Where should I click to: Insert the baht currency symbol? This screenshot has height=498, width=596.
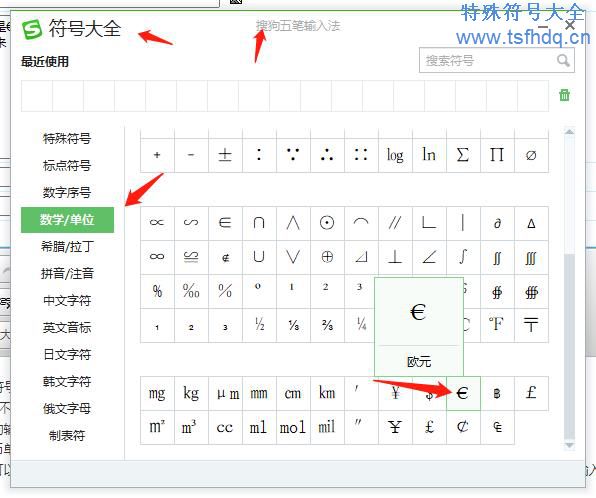click(497, 393)
